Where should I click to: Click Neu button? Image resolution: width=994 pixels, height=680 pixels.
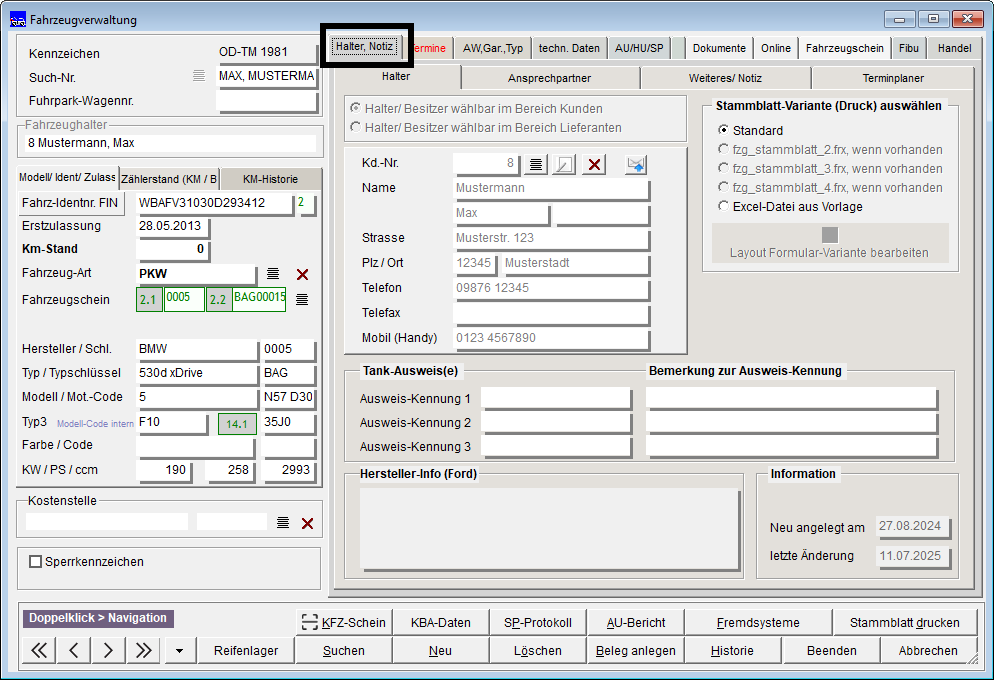click(x=440, y=650)
